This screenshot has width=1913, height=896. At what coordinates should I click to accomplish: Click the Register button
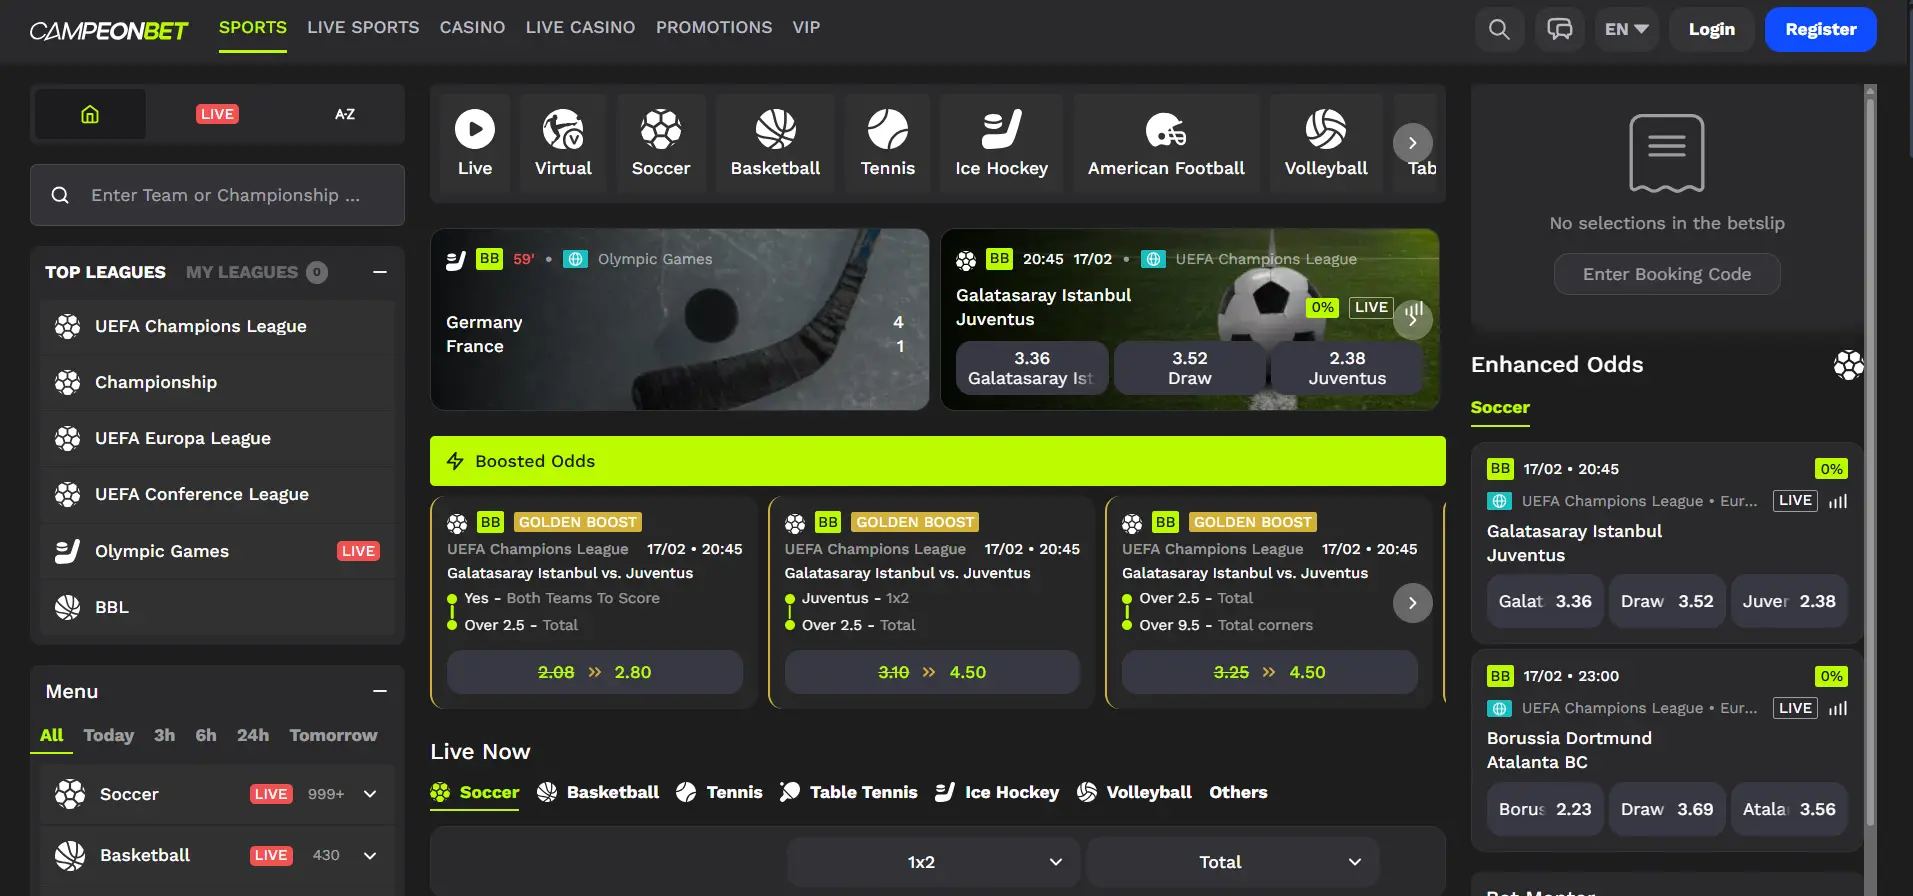pyautogui.click(x=1821, y=29)
